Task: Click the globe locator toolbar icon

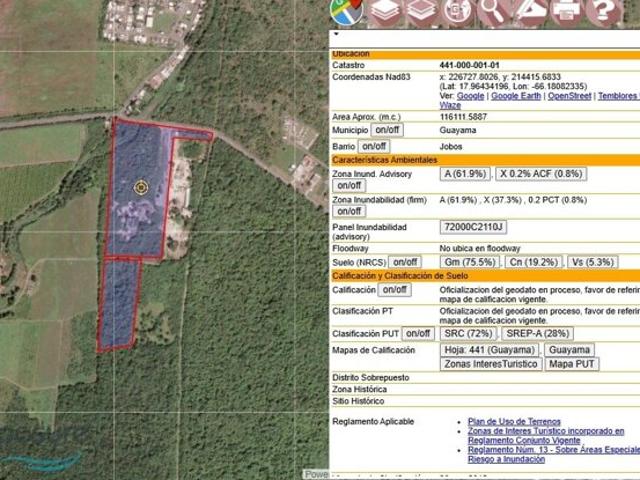Action: point(456,11)
